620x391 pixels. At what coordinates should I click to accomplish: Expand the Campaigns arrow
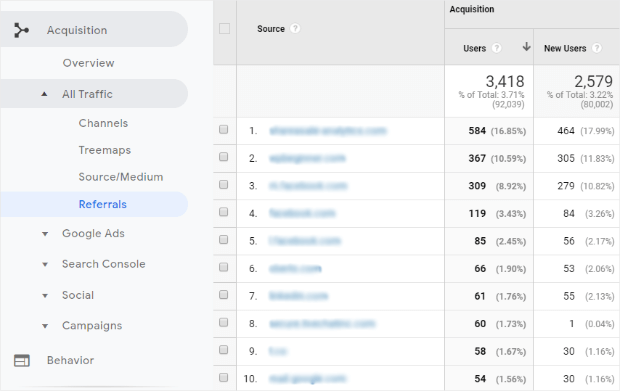click(45, 326)
